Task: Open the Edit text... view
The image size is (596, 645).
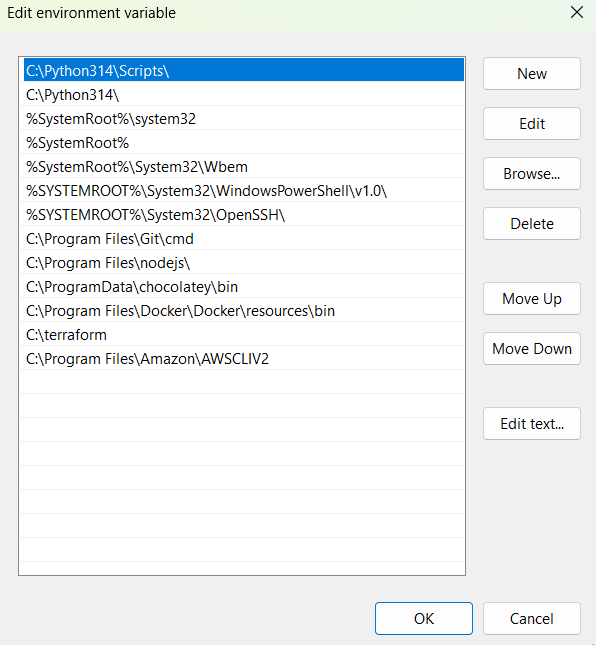Action: [x=531, y=424]
